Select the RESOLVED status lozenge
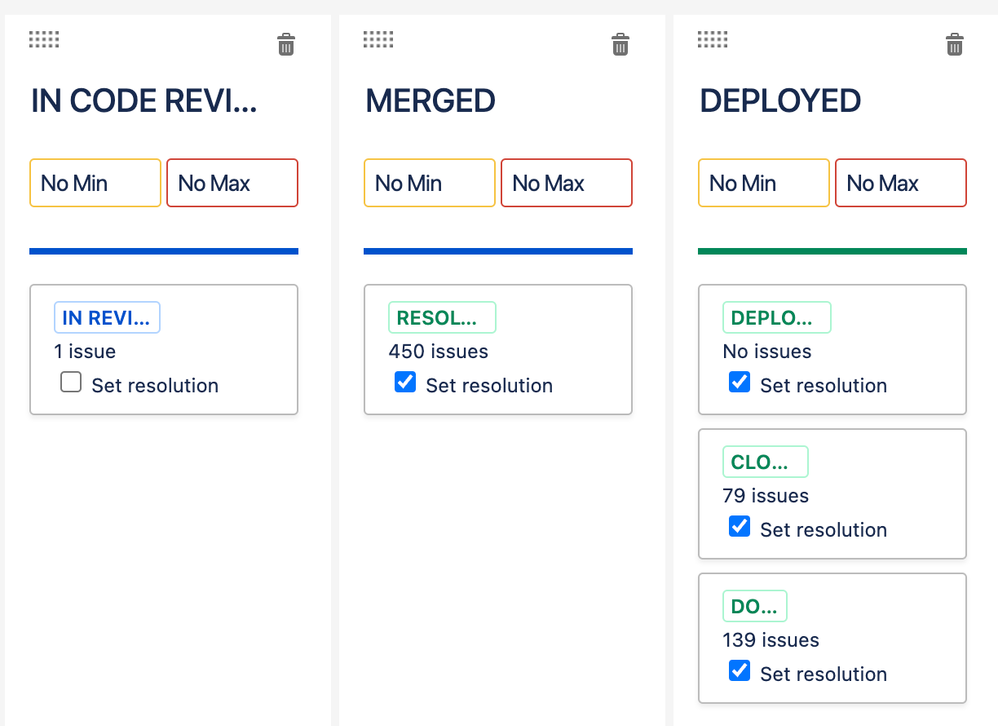The image size is (998, 726). click(442, 318)
